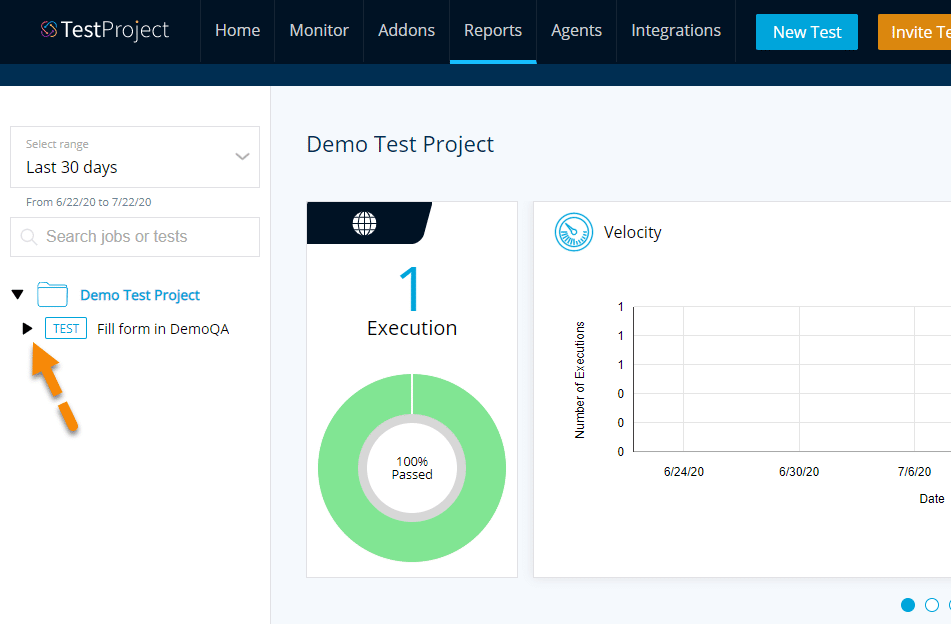Open the Integrations tab
The height and width of the screenshot is (624, 951).
(x=676, y=30)
